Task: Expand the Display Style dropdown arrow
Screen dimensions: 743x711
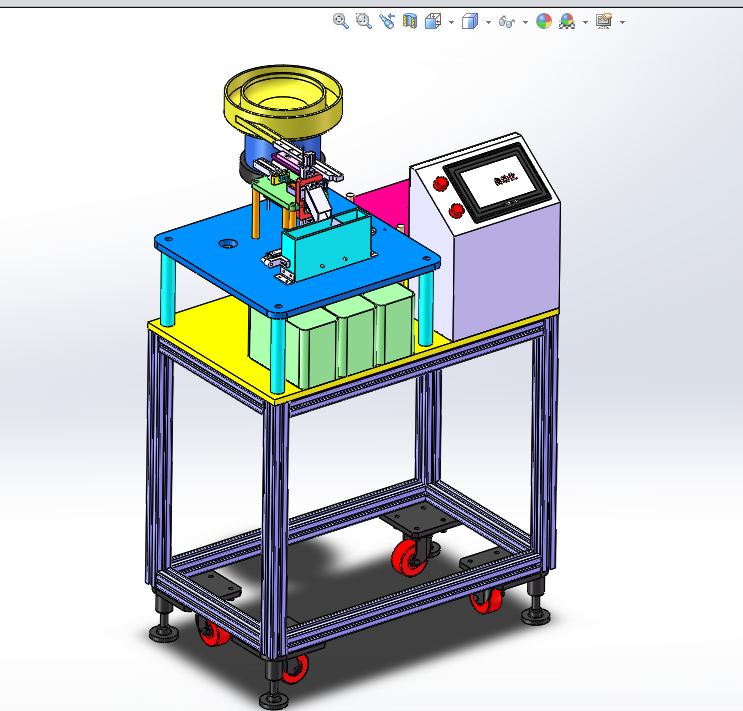Action: pyautogui.click(x=488, y=22)
